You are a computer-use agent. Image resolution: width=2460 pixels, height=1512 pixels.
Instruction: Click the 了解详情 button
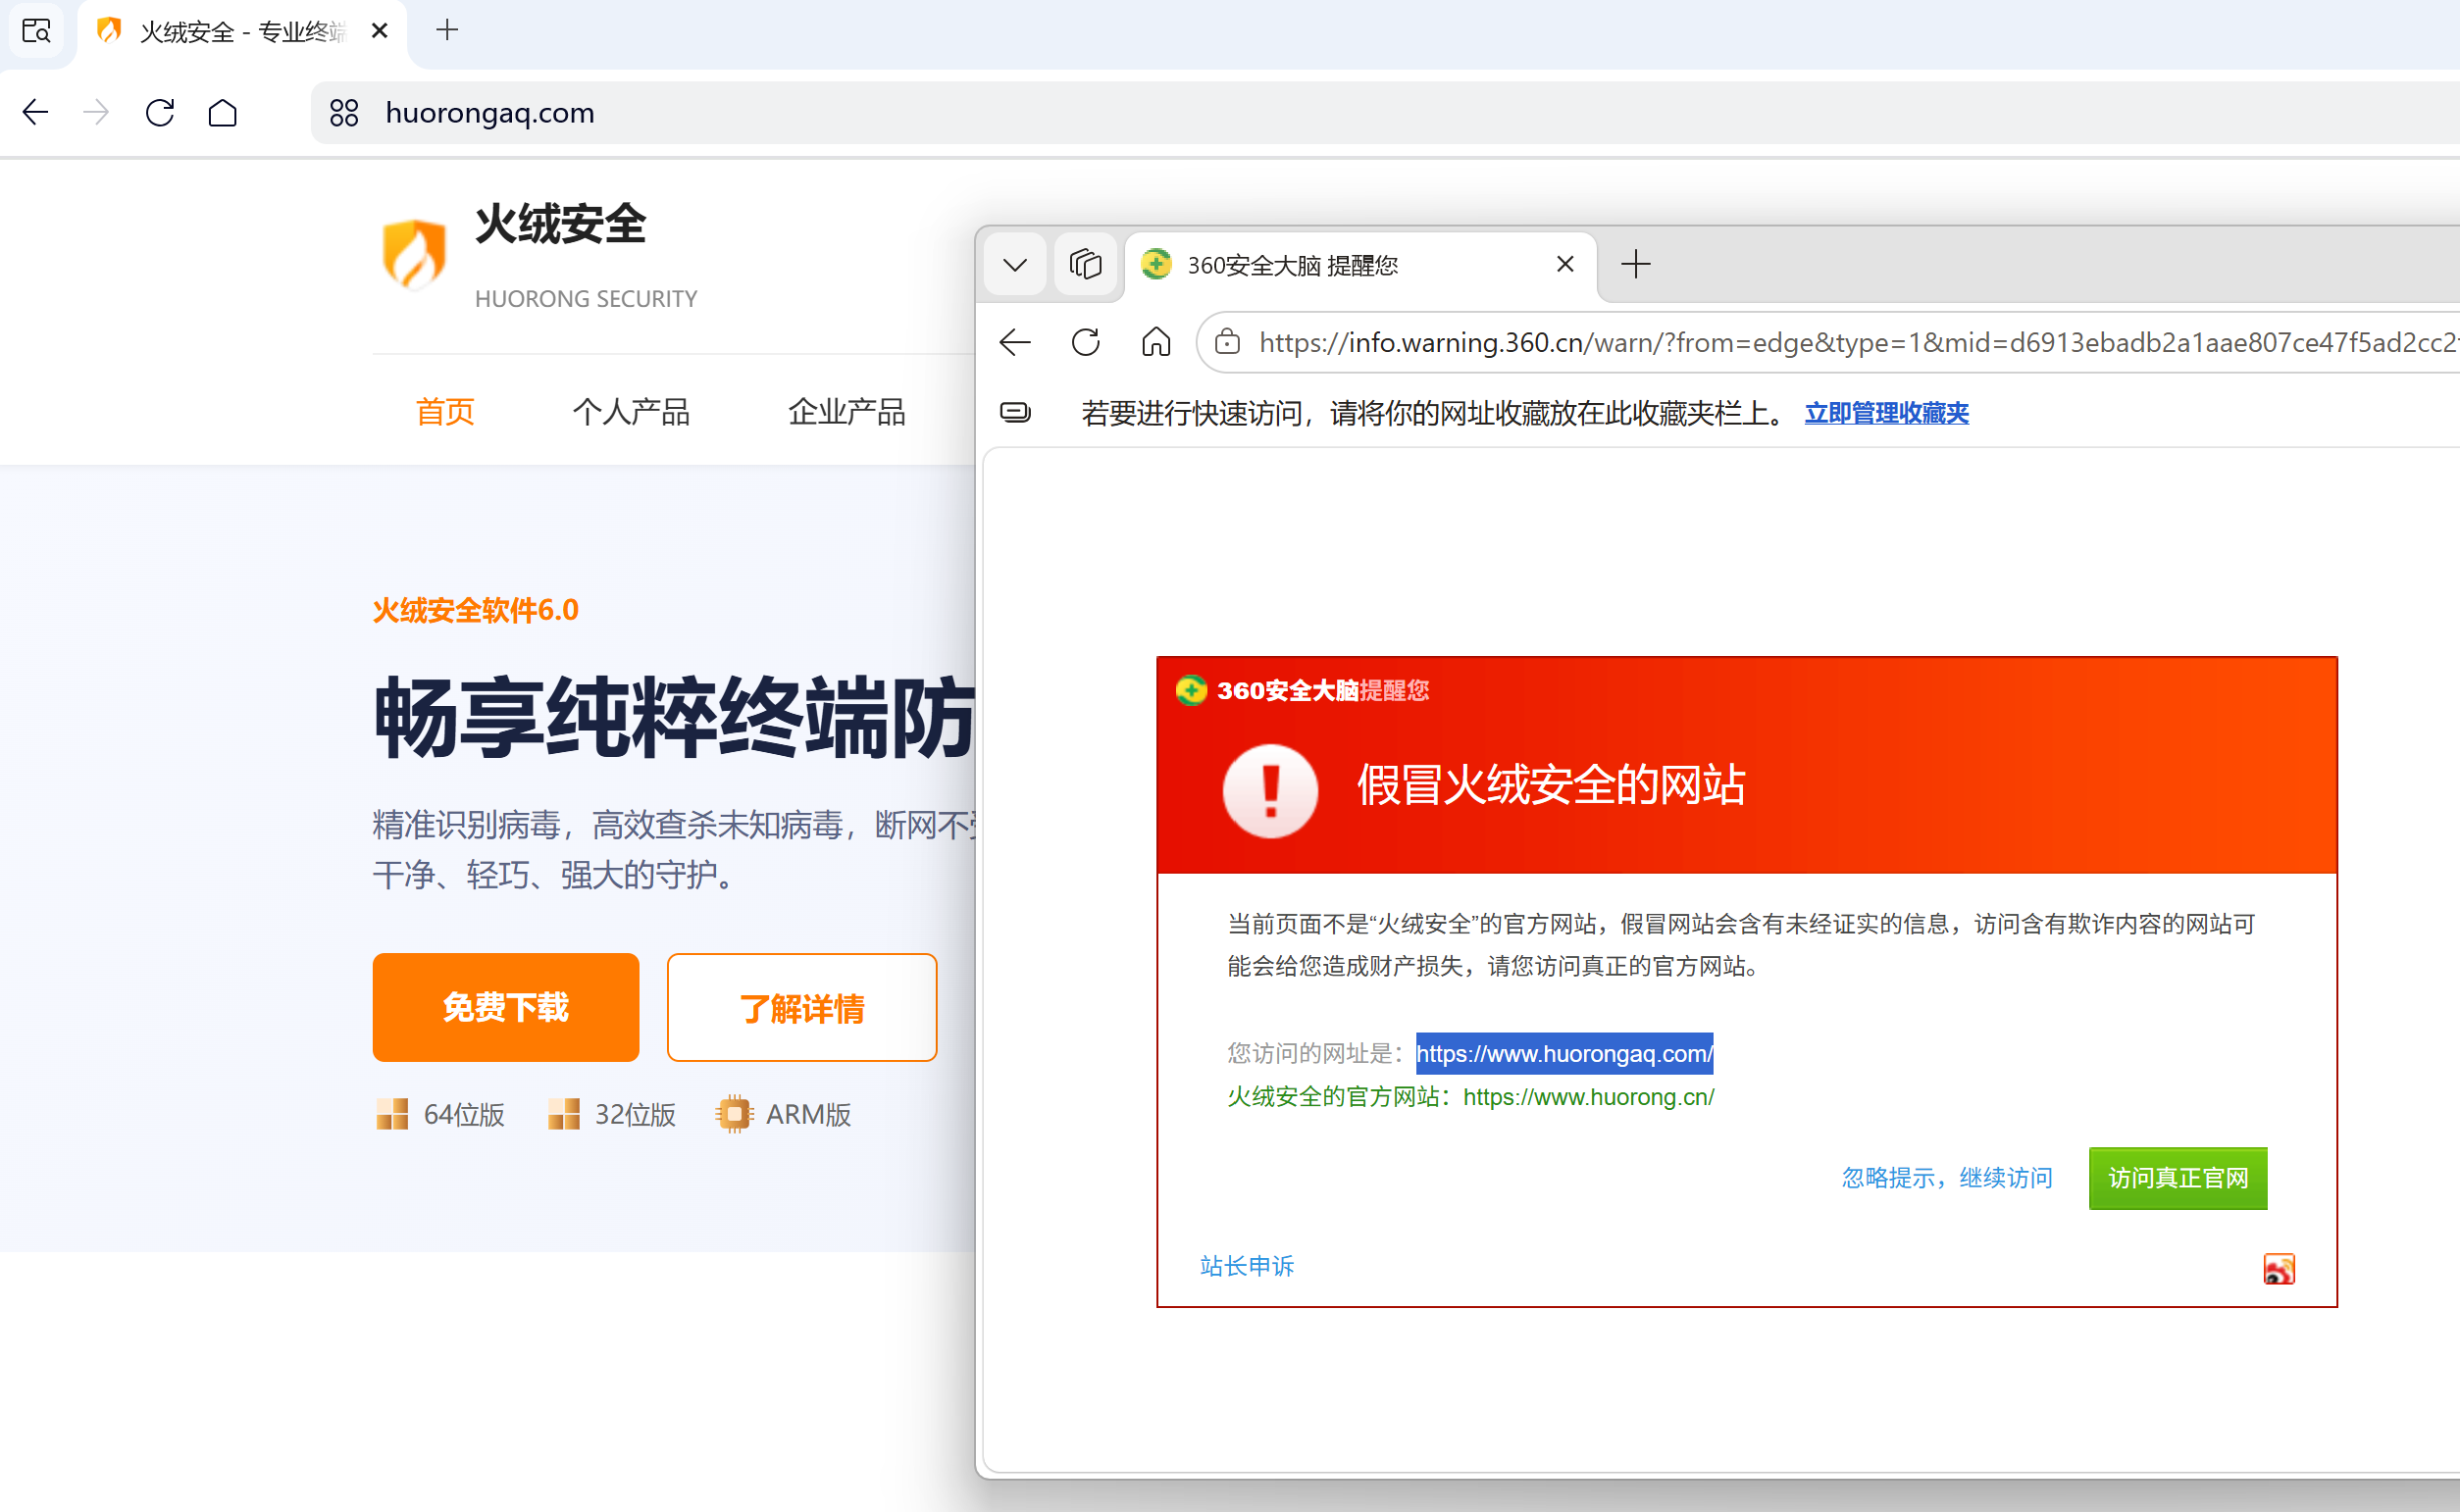(802, 1007)
